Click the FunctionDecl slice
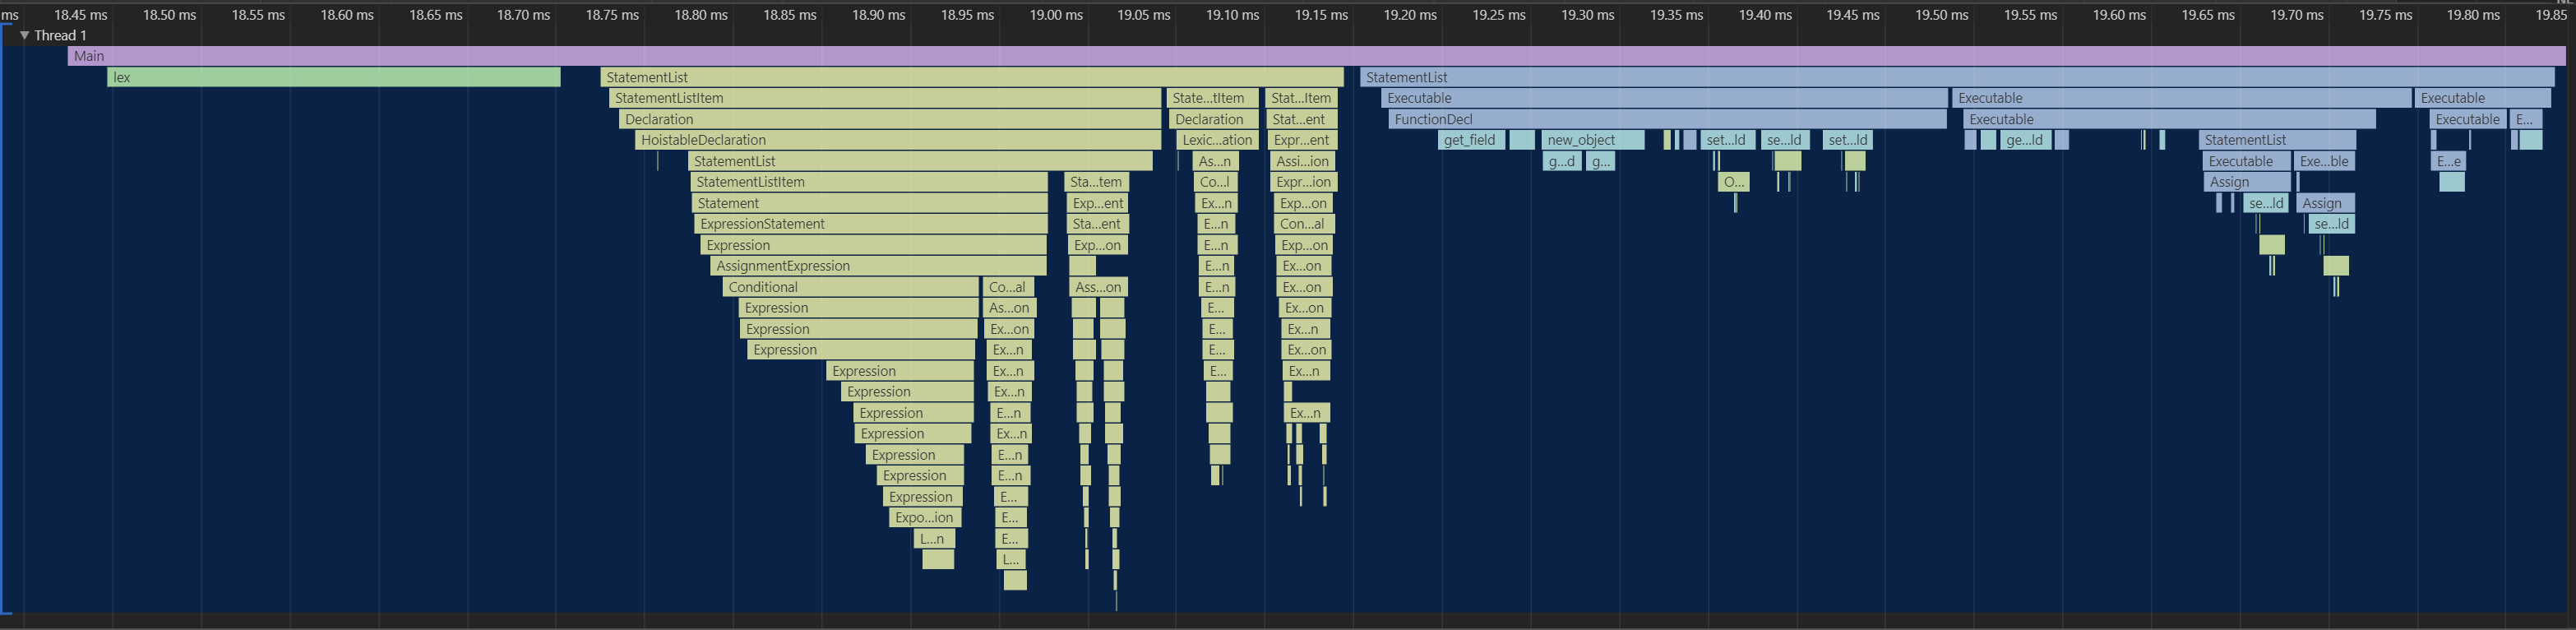 (1667, 119)
